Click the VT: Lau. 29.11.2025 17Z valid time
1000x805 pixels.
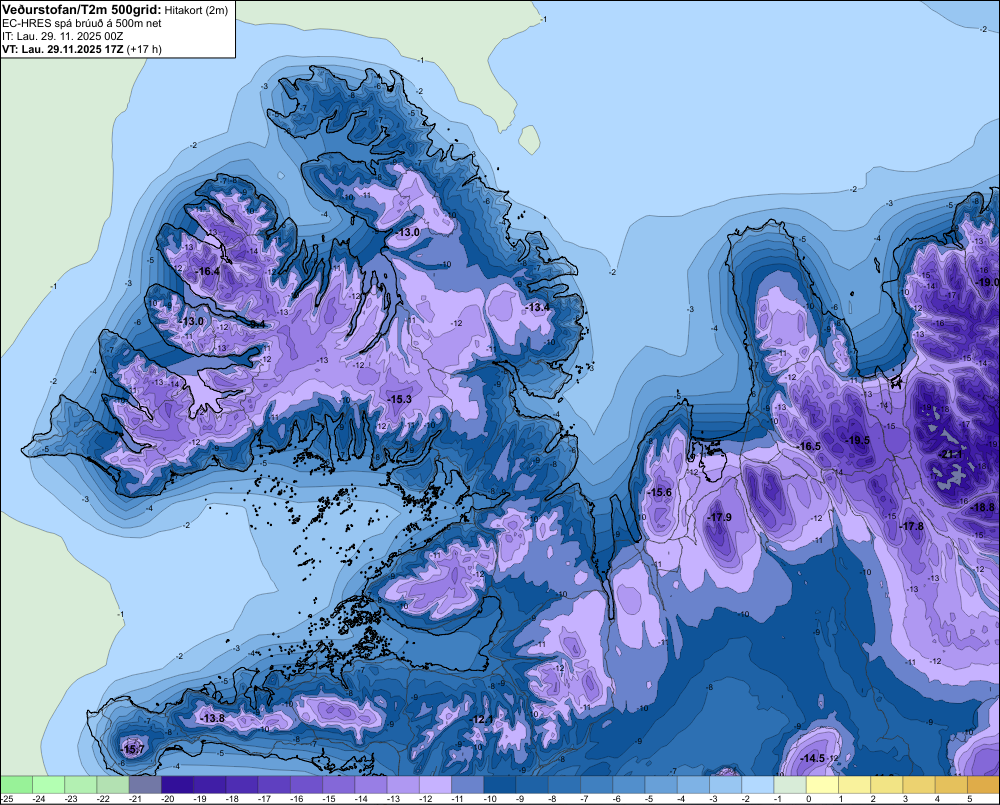point(62,49)
